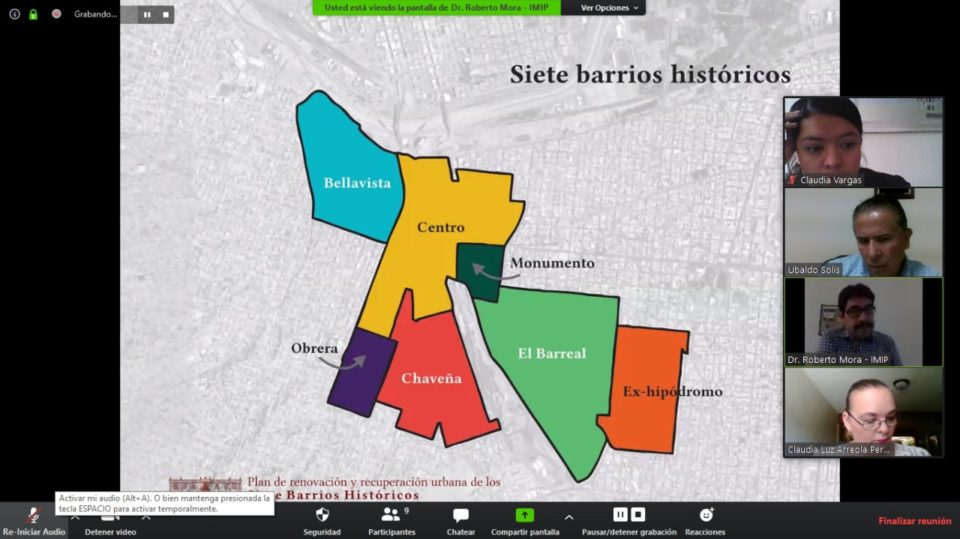Open the Participantes panel

(391, 515)
